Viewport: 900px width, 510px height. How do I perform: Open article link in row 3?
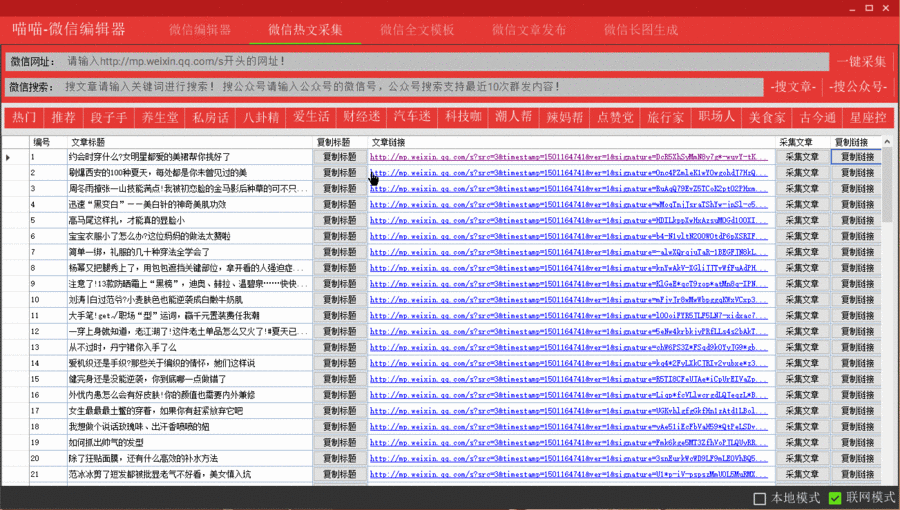click(x=569, y=188)
